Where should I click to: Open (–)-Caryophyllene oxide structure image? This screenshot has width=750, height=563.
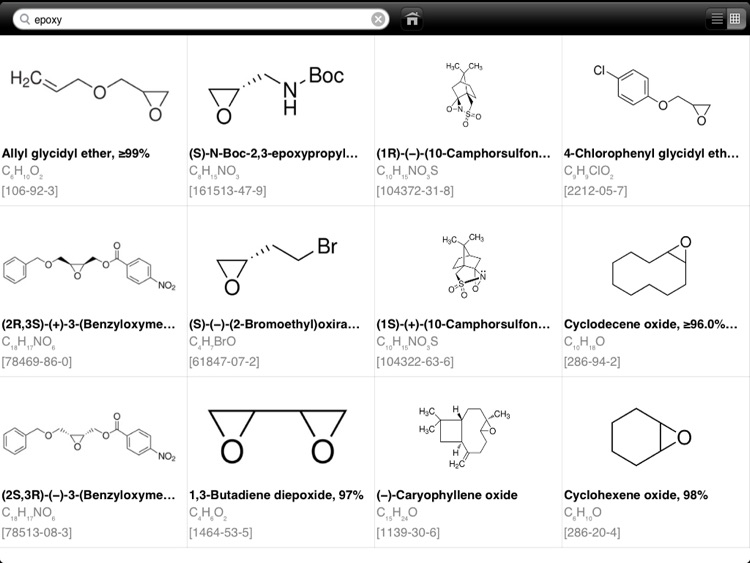[x=464, y=437]
